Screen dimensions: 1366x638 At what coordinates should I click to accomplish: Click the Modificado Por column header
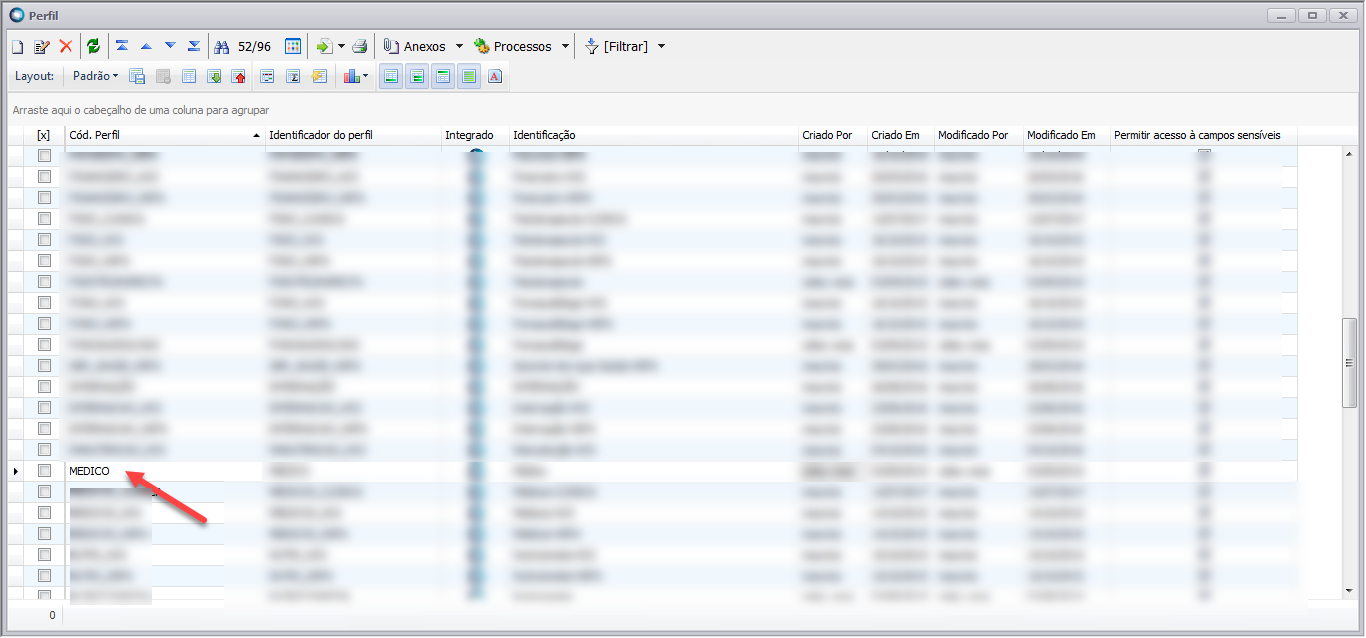(979, 135)
